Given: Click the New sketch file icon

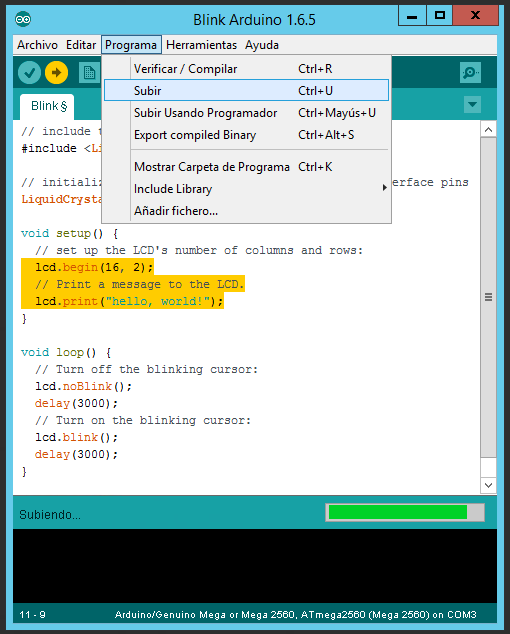Looking at the screenshot, I should point(89,73).
